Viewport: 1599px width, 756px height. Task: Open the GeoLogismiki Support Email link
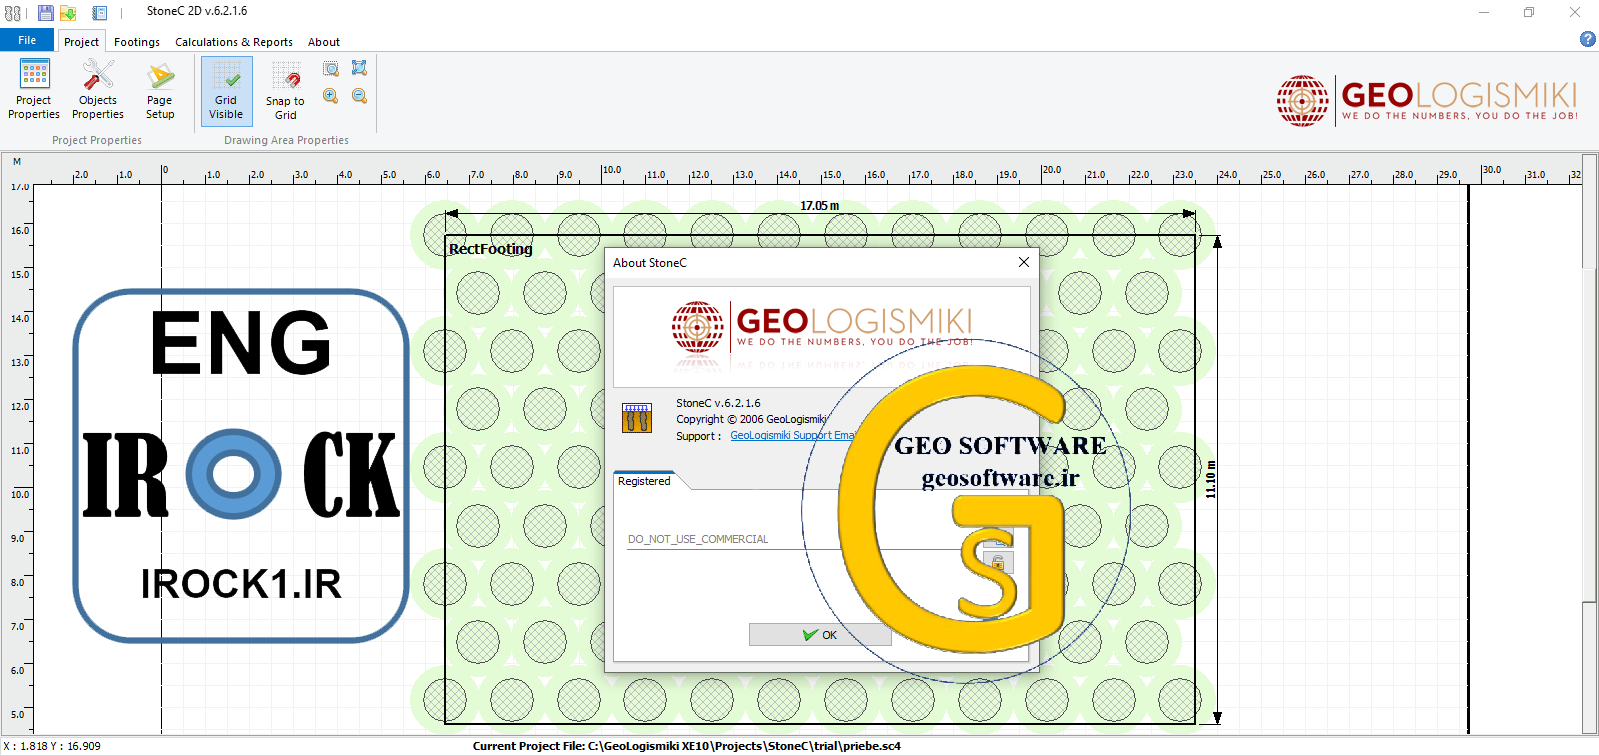pos(792,436)
